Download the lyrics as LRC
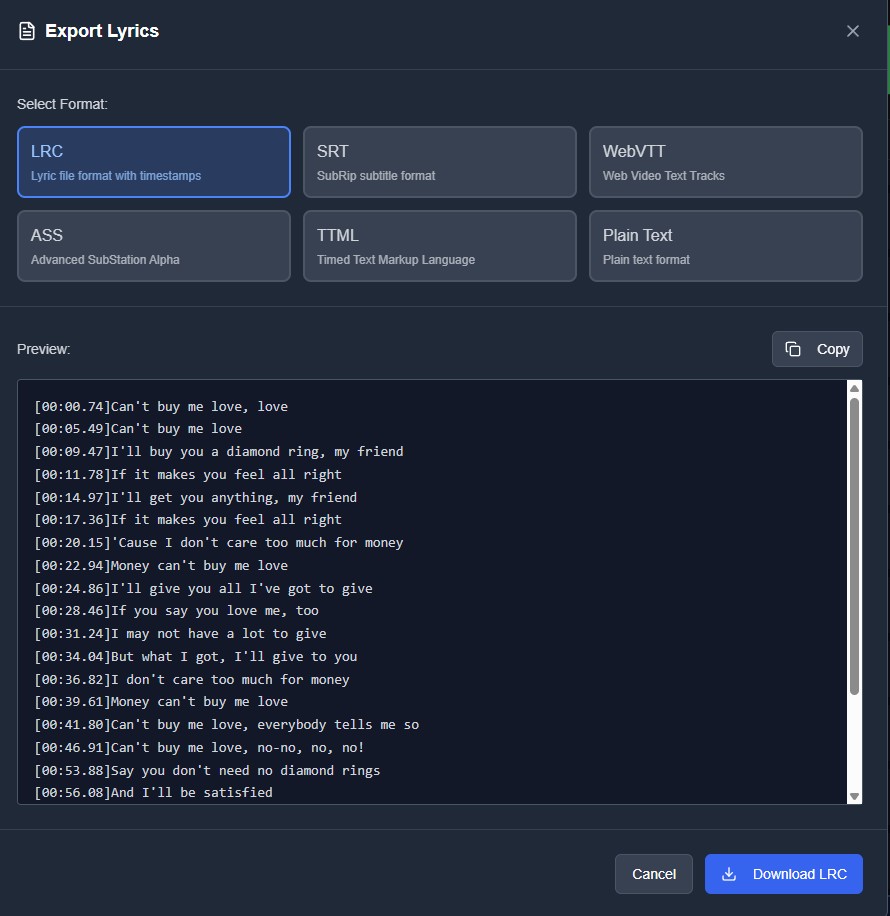 (783, 874)
